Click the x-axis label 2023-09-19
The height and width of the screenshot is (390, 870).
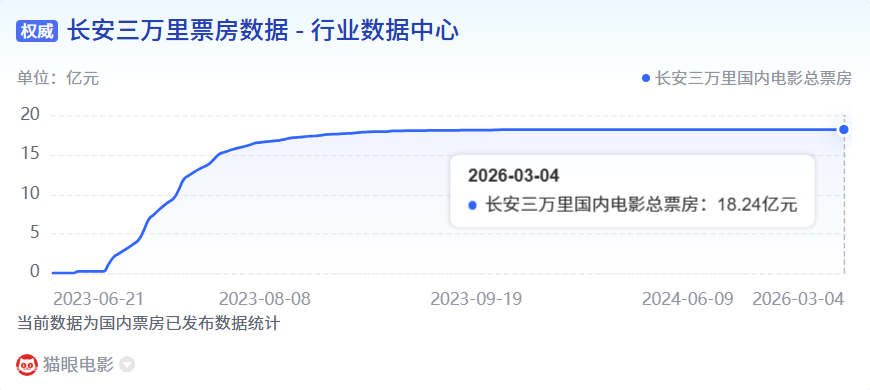pos(476,299)
